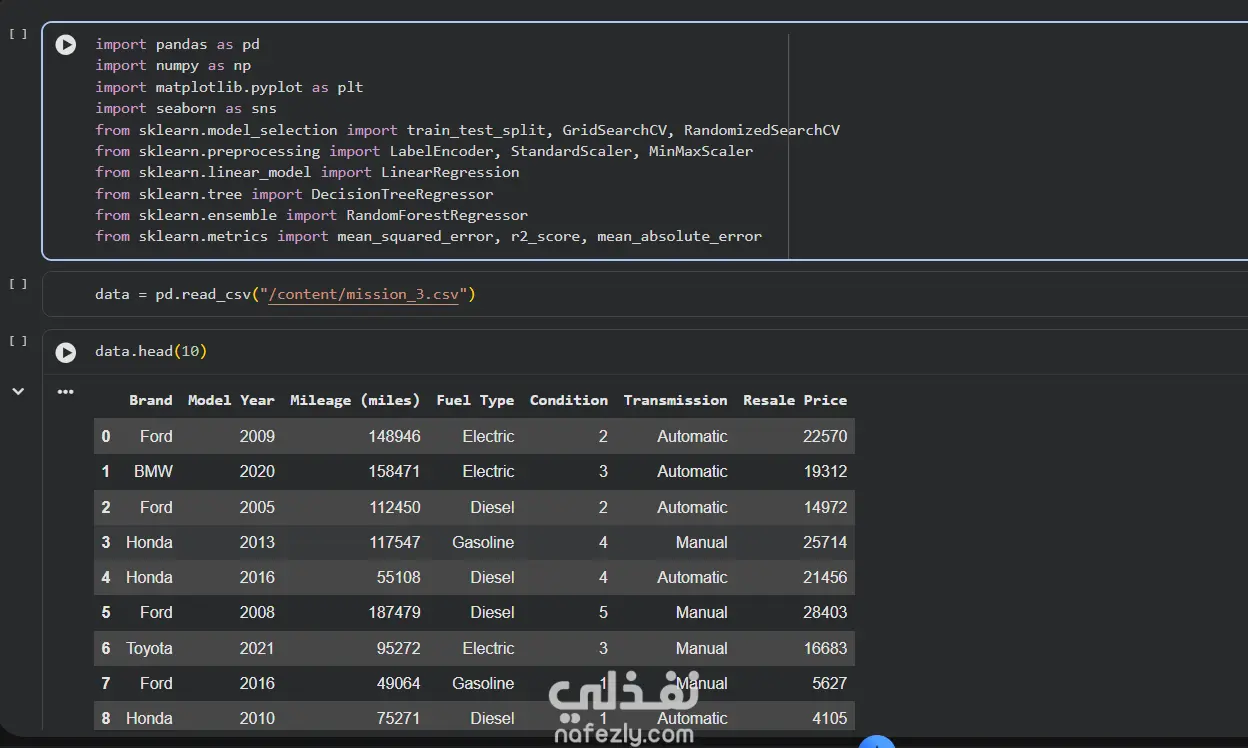The image size is (1248, 748).
Task: Select mileage value 187479
Action: [395, 612]
